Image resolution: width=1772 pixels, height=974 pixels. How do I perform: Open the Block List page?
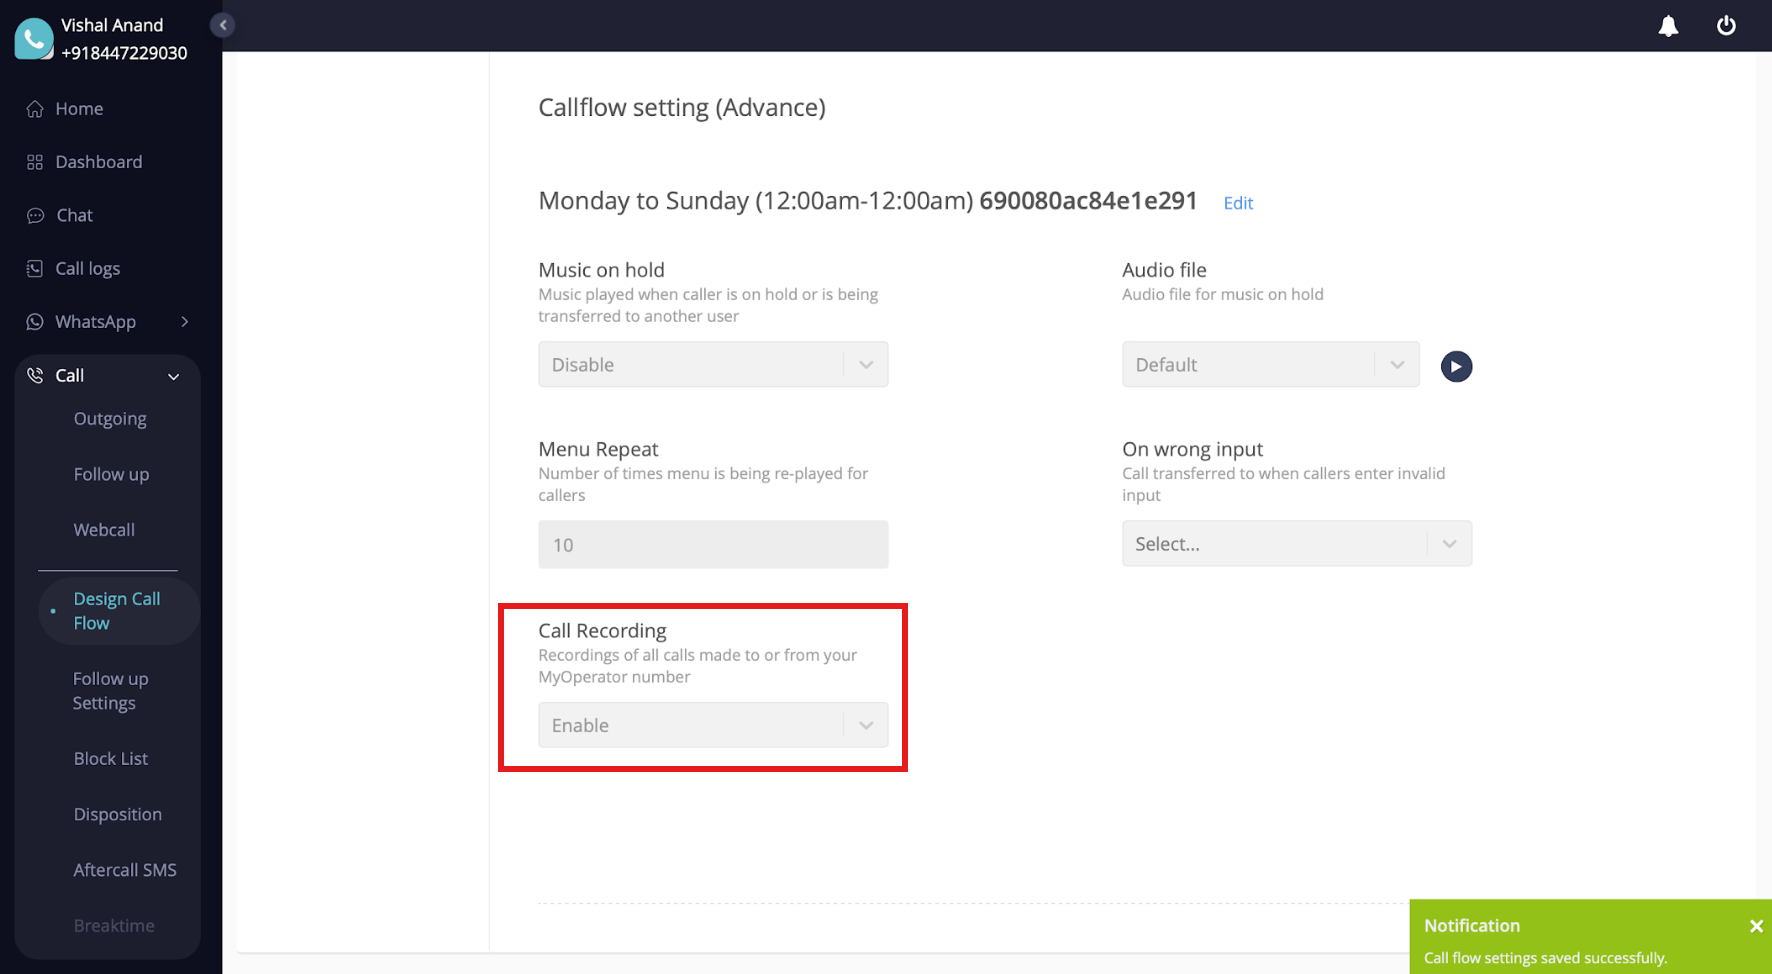tap(110, 759)
